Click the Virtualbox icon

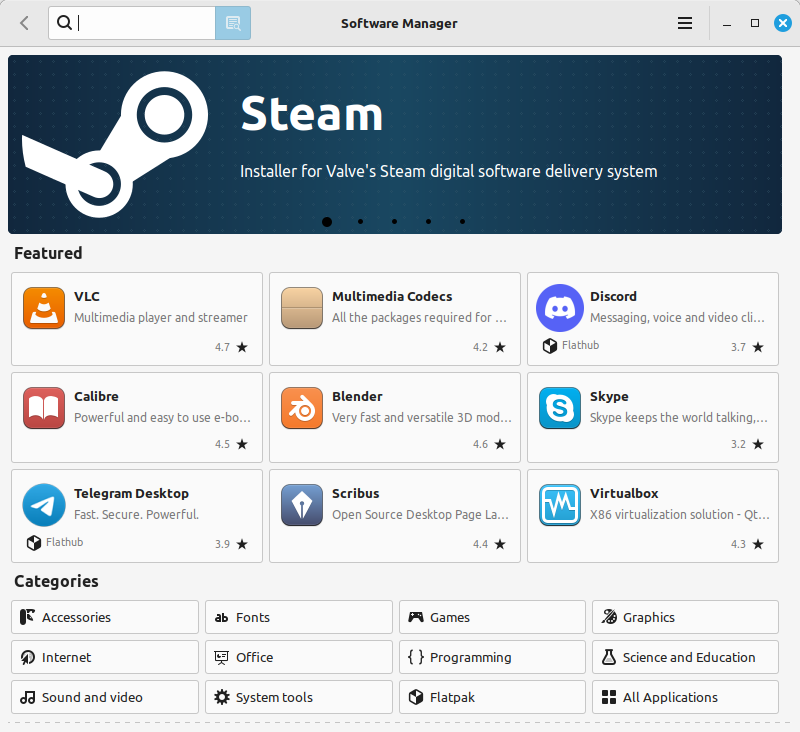pyautogui.click(x=559, y=505)
